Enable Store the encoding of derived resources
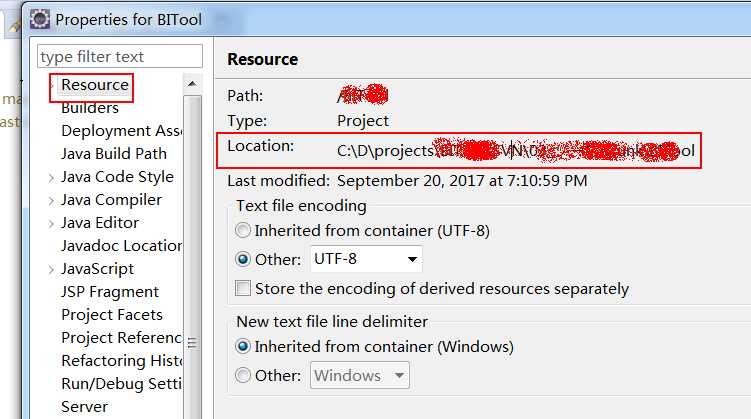Screen dimensions: 751x419 coord(243,289)
